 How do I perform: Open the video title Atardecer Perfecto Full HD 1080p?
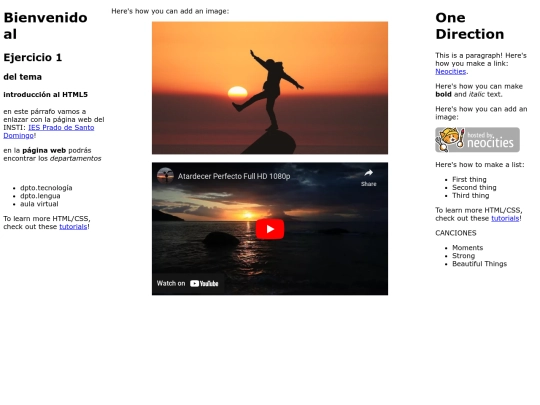[234, 176]
